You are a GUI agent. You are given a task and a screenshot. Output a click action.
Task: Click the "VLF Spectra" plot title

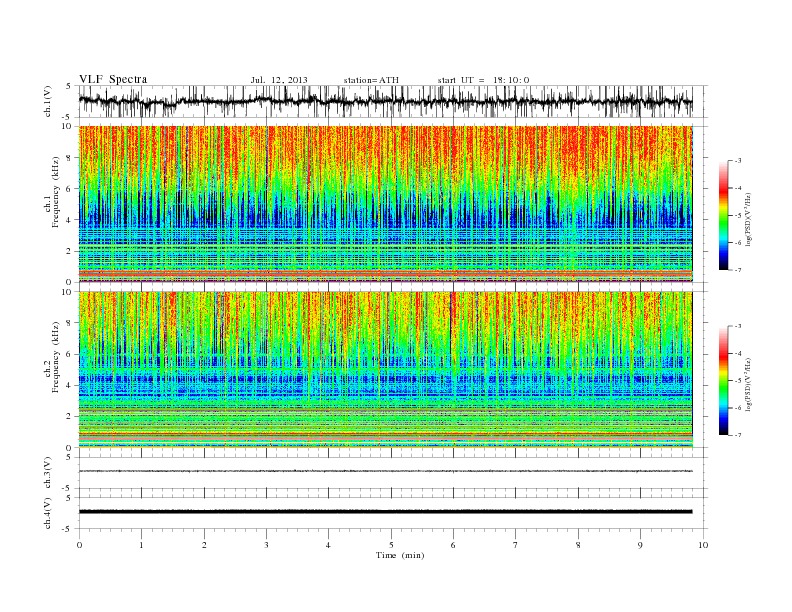click(113, 79)
